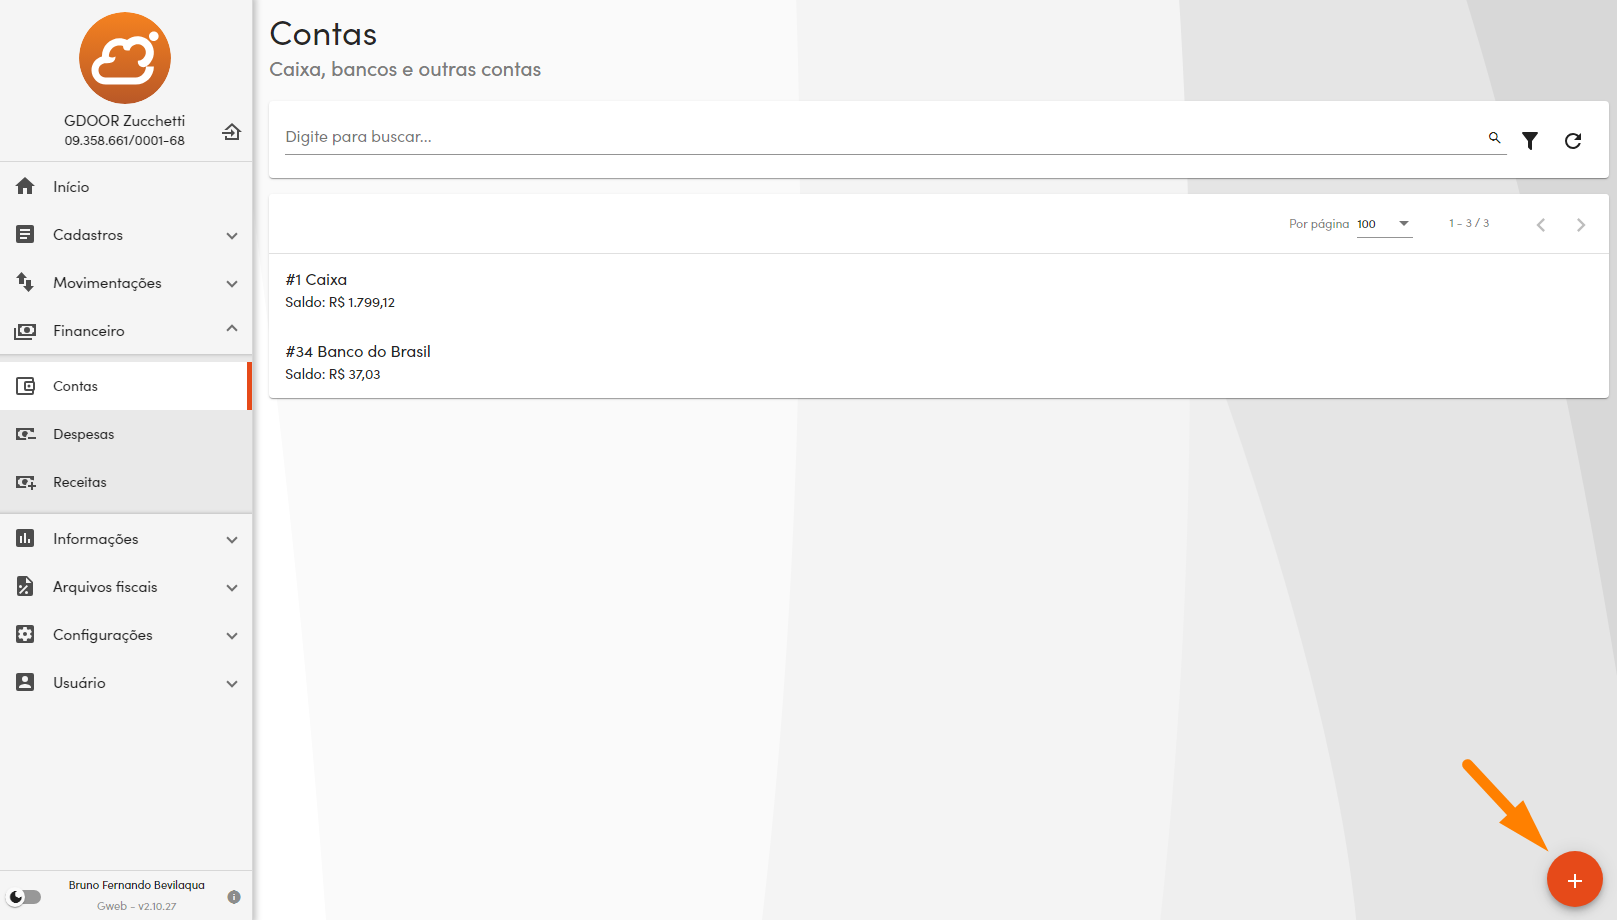Click the GDOOR Zucchetti company name

[125, 121]
